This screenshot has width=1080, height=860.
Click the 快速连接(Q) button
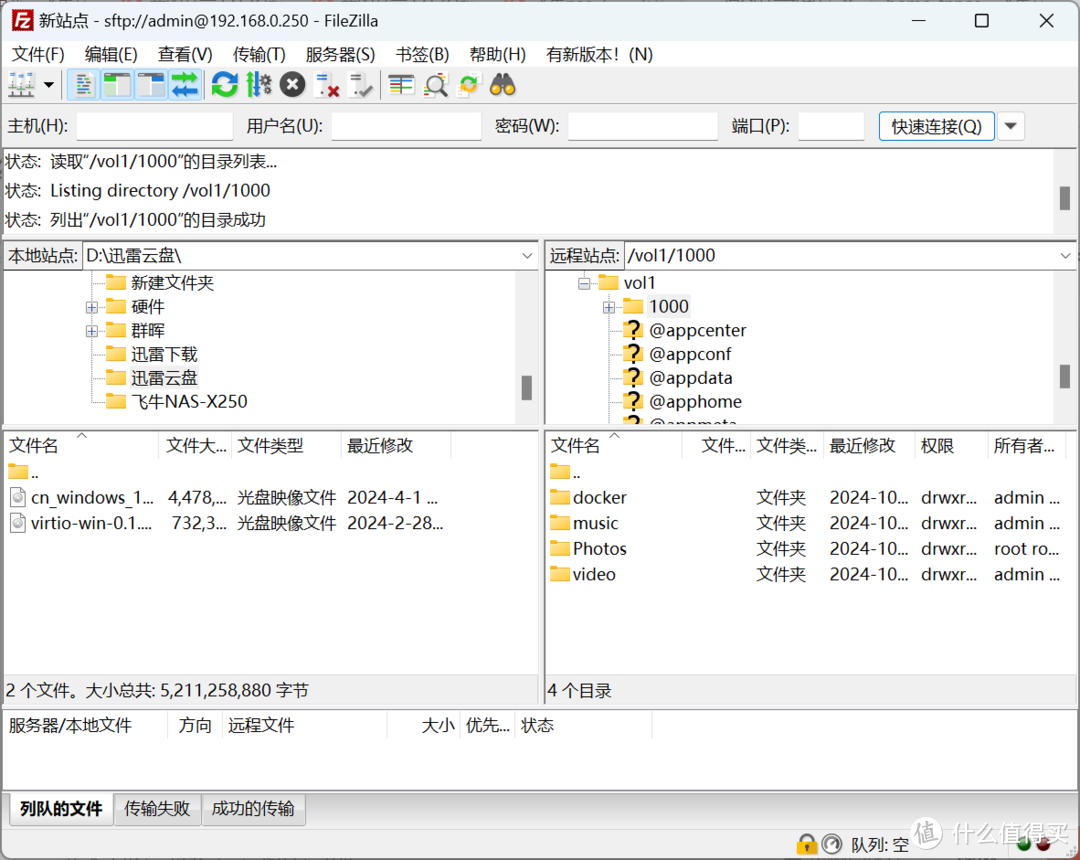click(x=936, y=126)
